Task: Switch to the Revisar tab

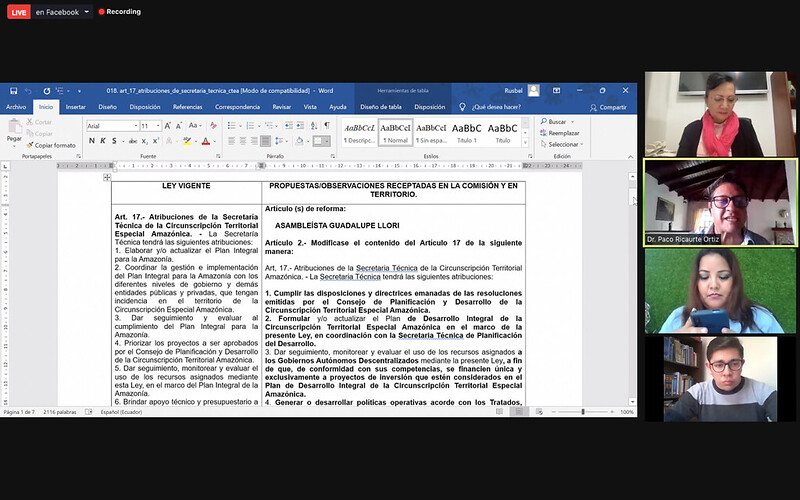Action: coord(282,107)
